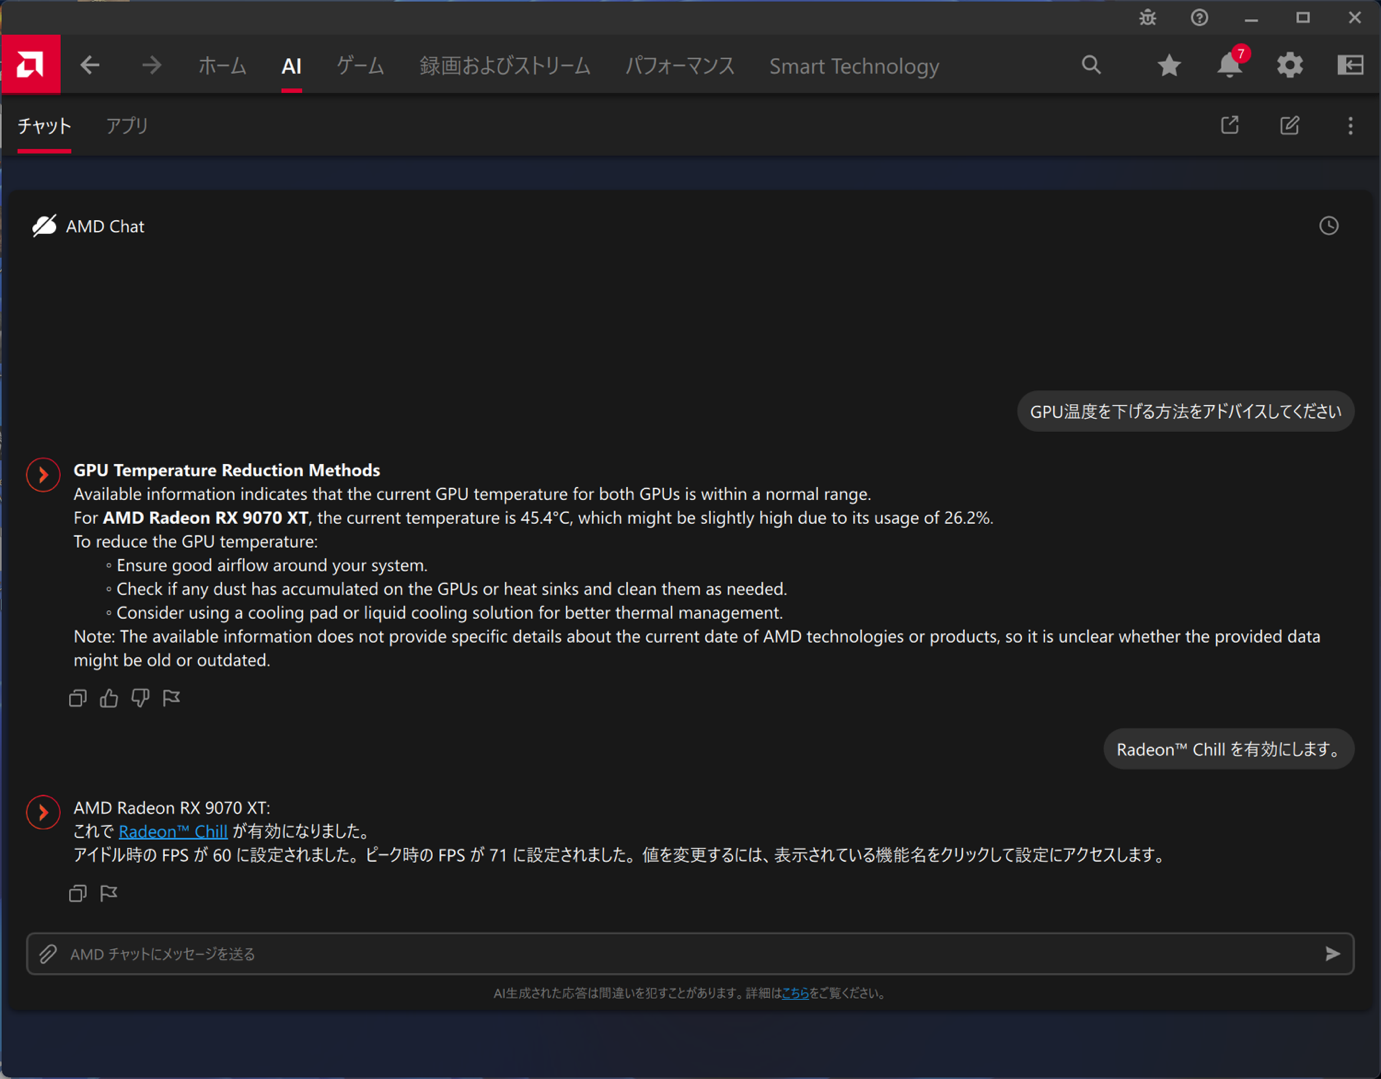The image size is (1381, 1079).
Task: Close the AMD Software window
Action: [1355, 18]
